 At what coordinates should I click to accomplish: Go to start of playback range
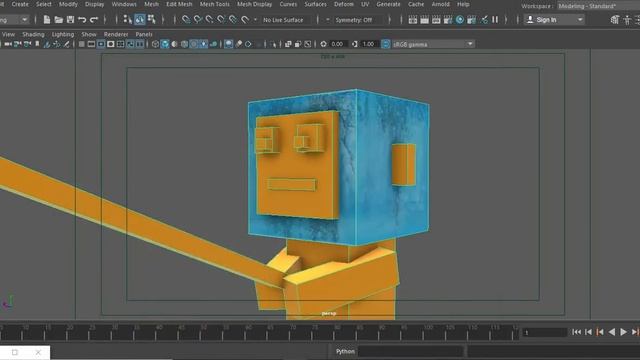click(x=576, y=332)
